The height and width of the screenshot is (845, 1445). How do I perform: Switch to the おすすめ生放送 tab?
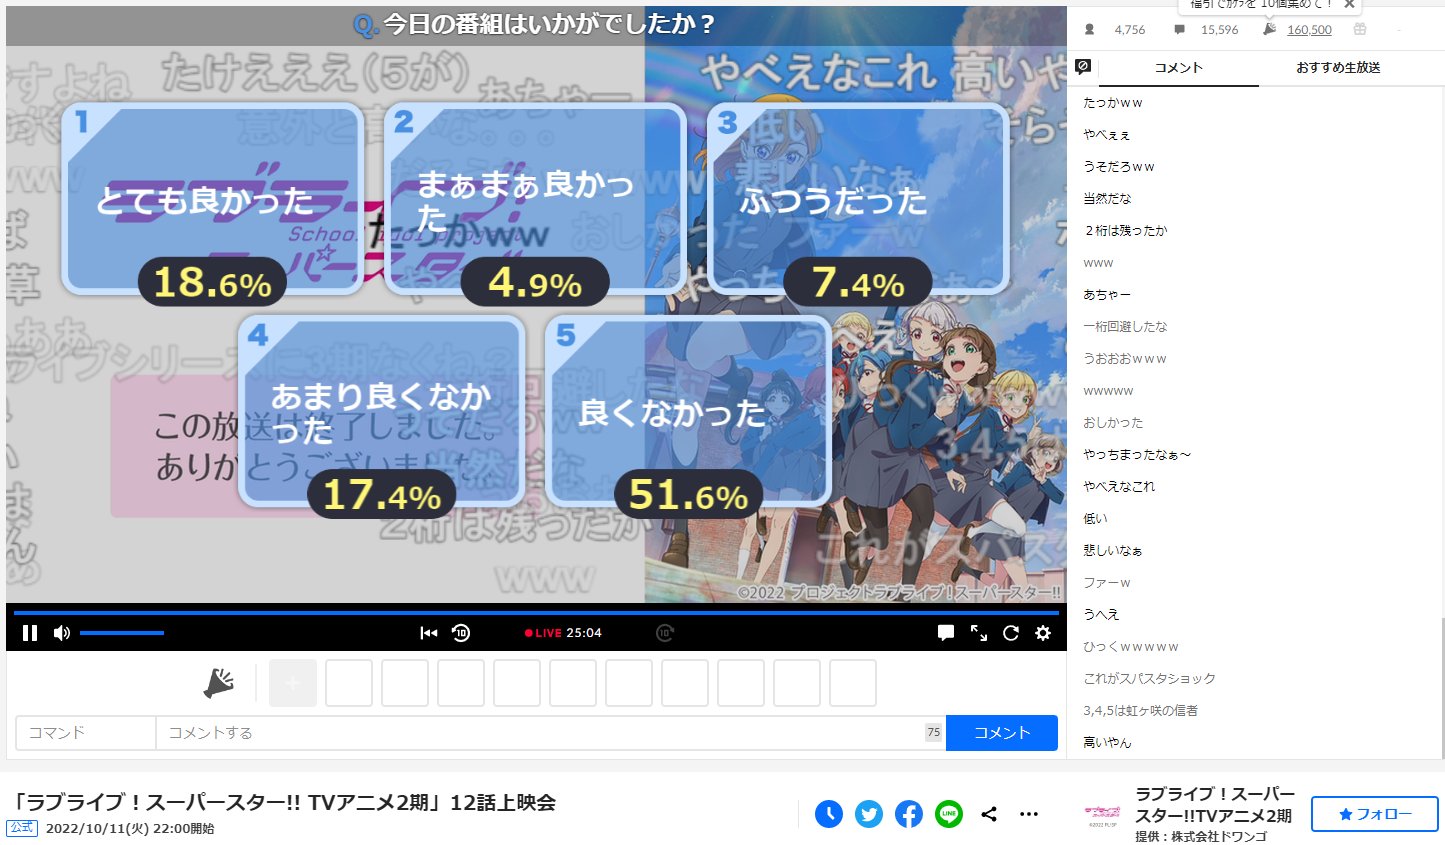tap(1338, 68)
